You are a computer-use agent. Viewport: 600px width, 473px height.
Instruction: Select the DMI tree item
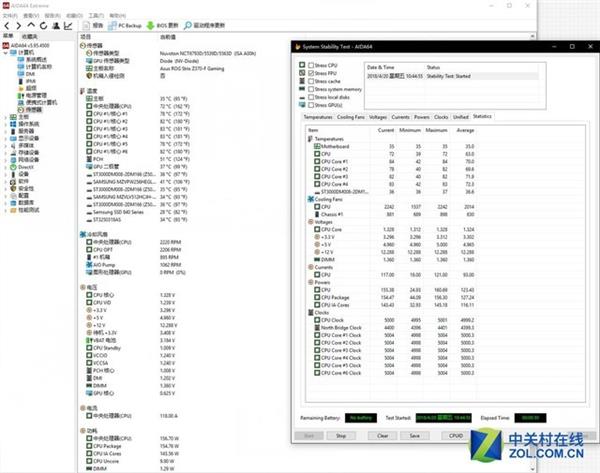[26, 74]
